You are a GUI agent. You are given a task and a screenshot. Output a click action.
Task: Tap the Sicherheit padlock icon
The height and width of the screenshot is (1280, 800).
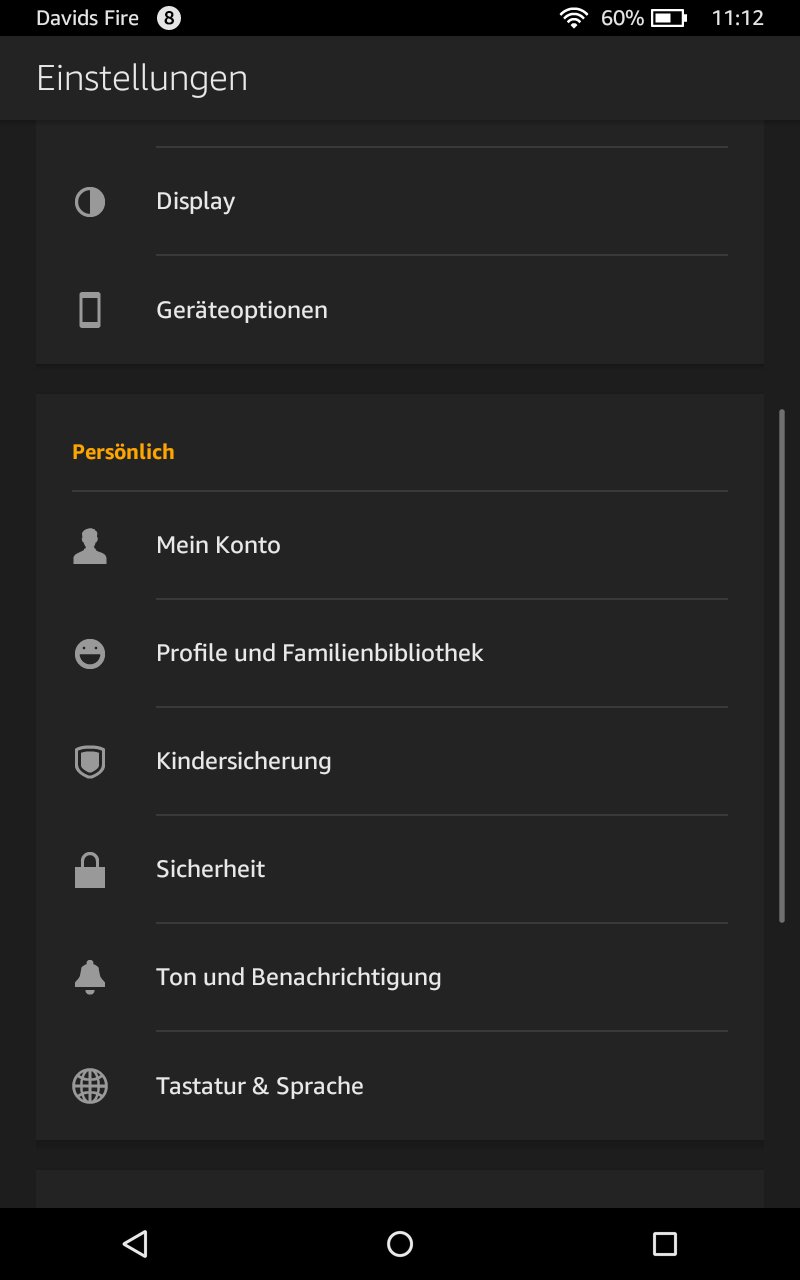pos(90,870)
